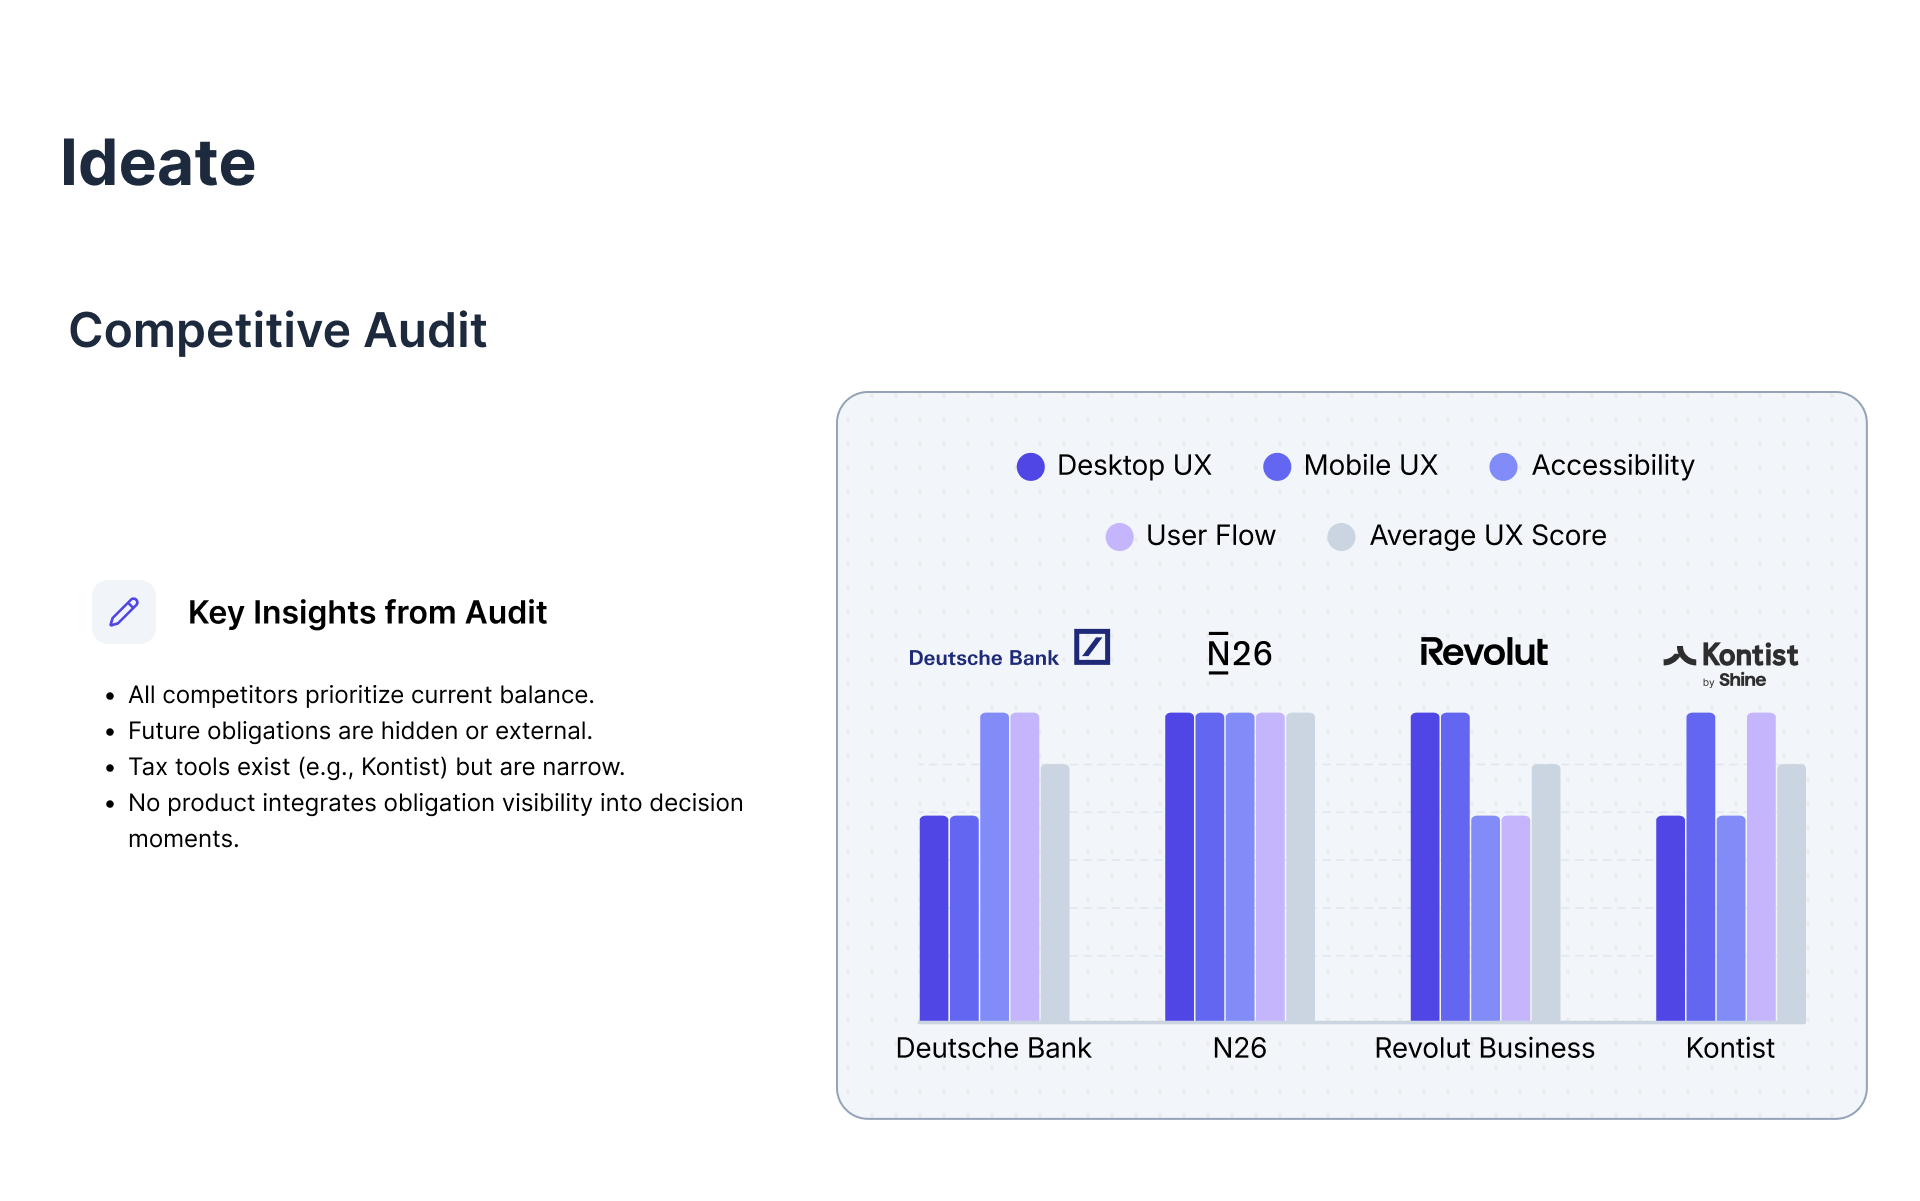
Task: Click the Revolut logo
Action: [x=1483, y=652]
